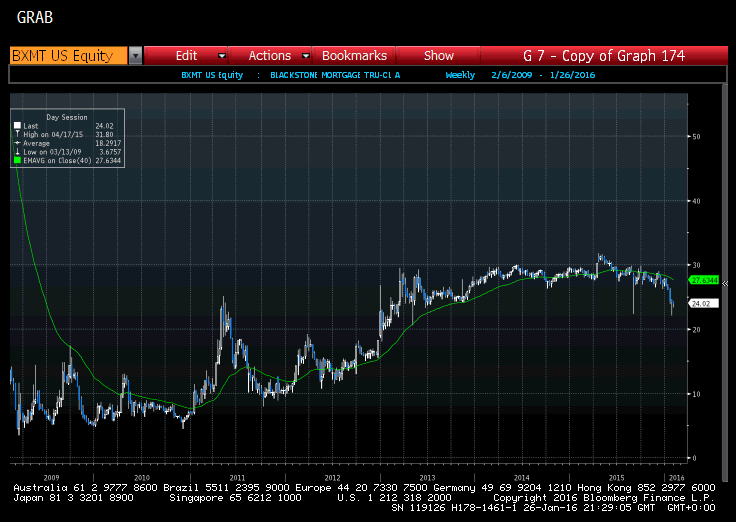
Task: Click the EMAVG value 27.6344 in legend
Action: pos(108,161)
